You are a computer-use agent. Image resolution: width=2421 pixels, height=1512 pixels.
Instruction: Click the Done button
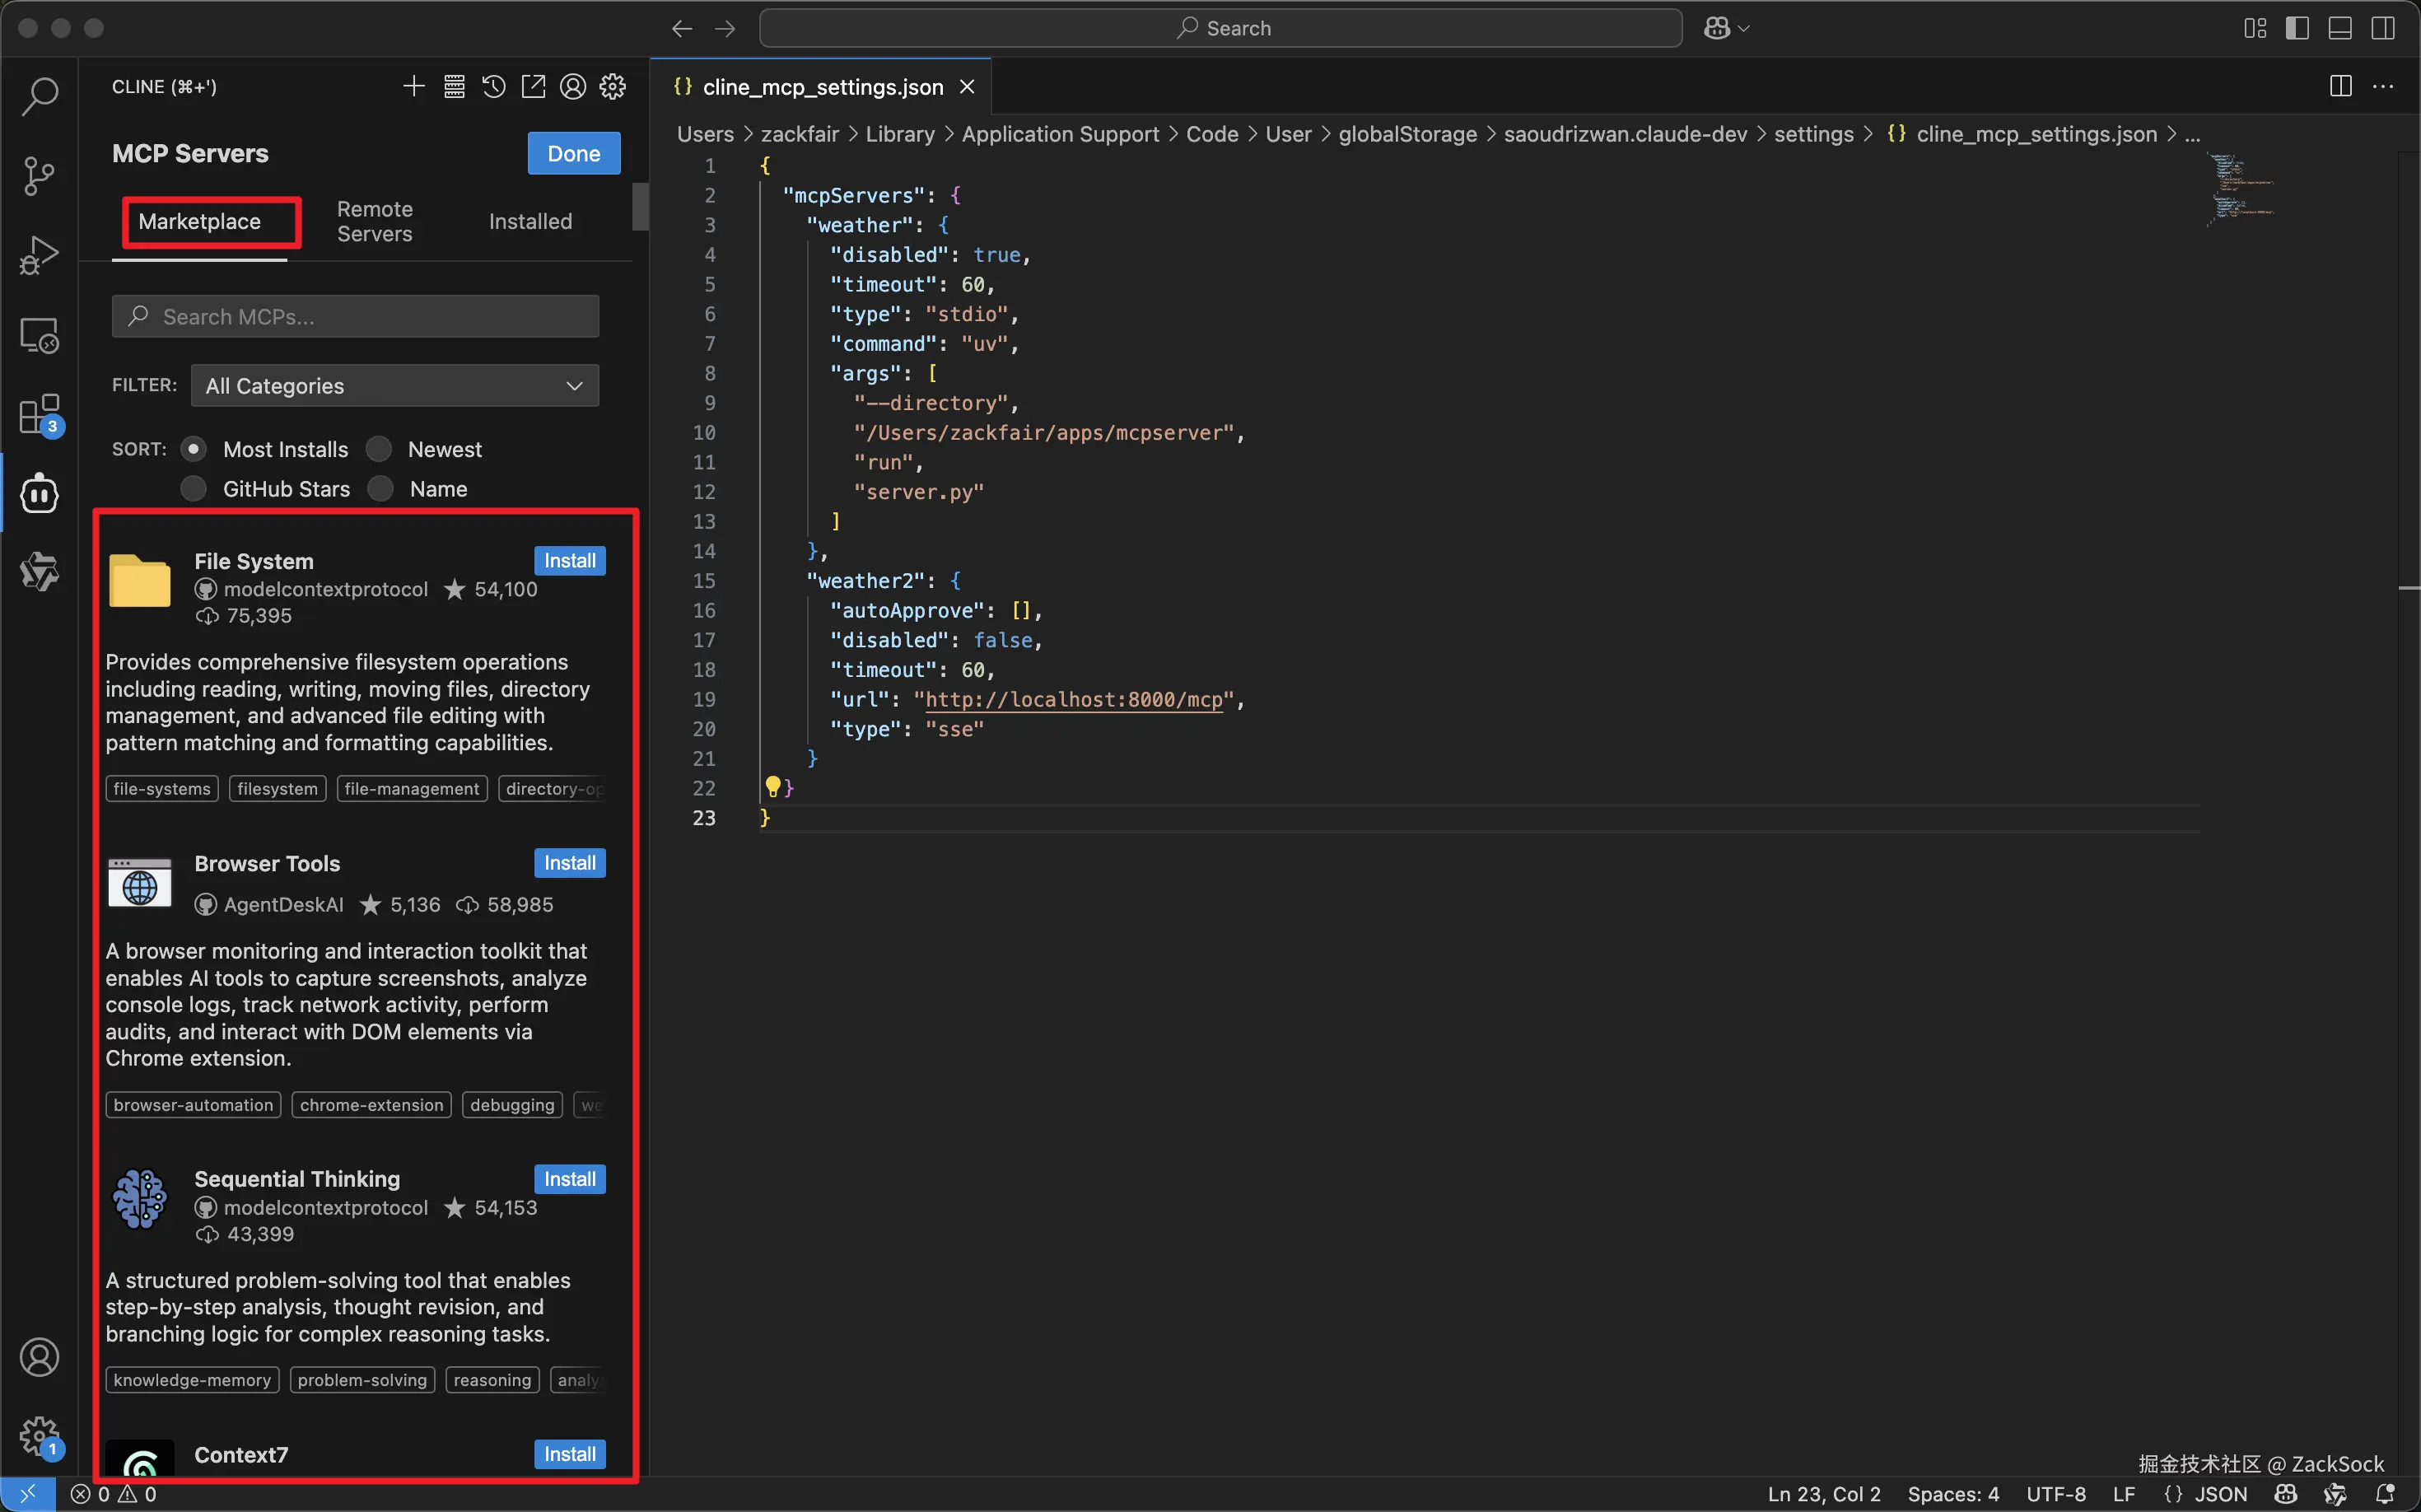573,154
